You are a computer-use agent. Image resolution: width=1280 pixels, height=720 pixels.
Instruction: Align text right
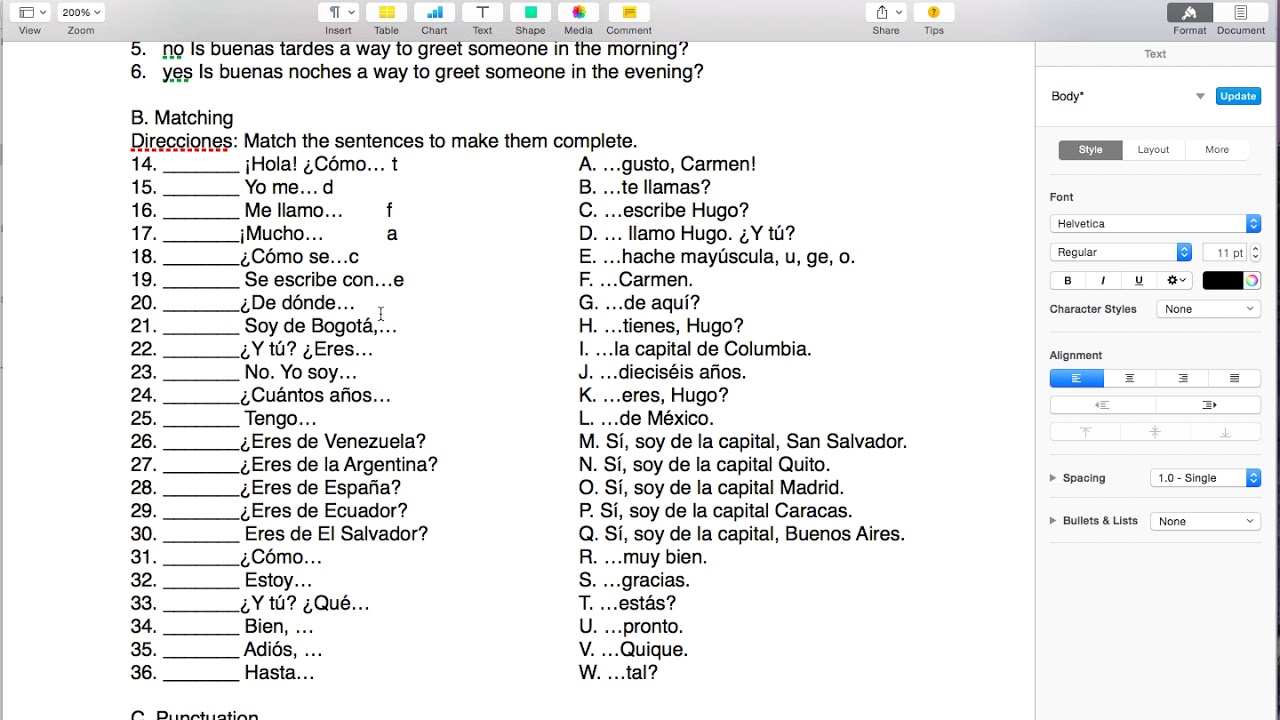coord(1182,378)
